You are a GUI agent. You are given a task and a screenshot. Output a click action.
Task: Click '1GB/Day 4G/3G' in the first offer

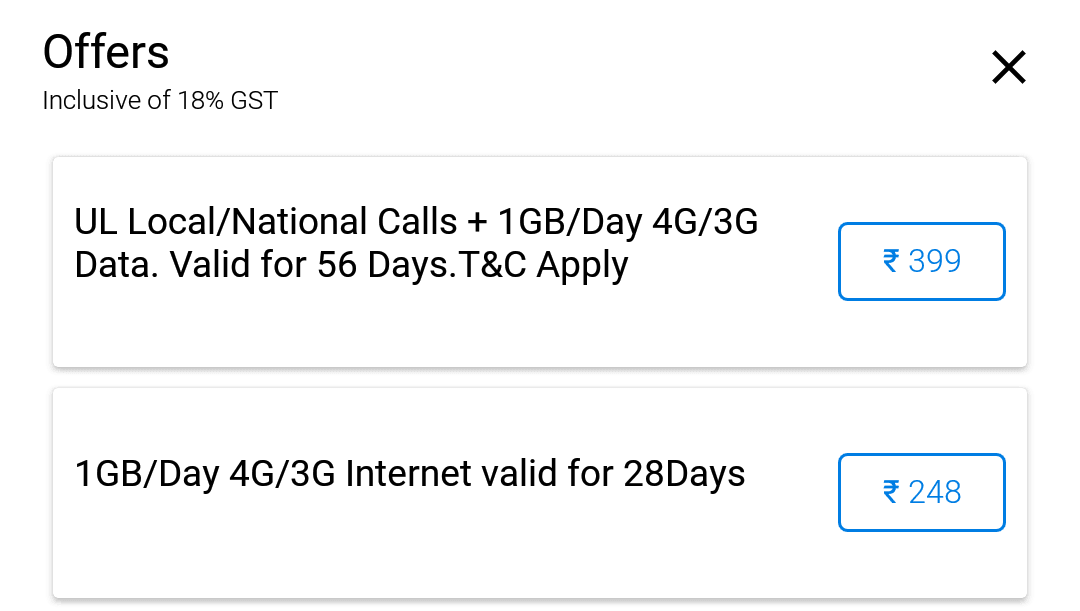[628, 222]
